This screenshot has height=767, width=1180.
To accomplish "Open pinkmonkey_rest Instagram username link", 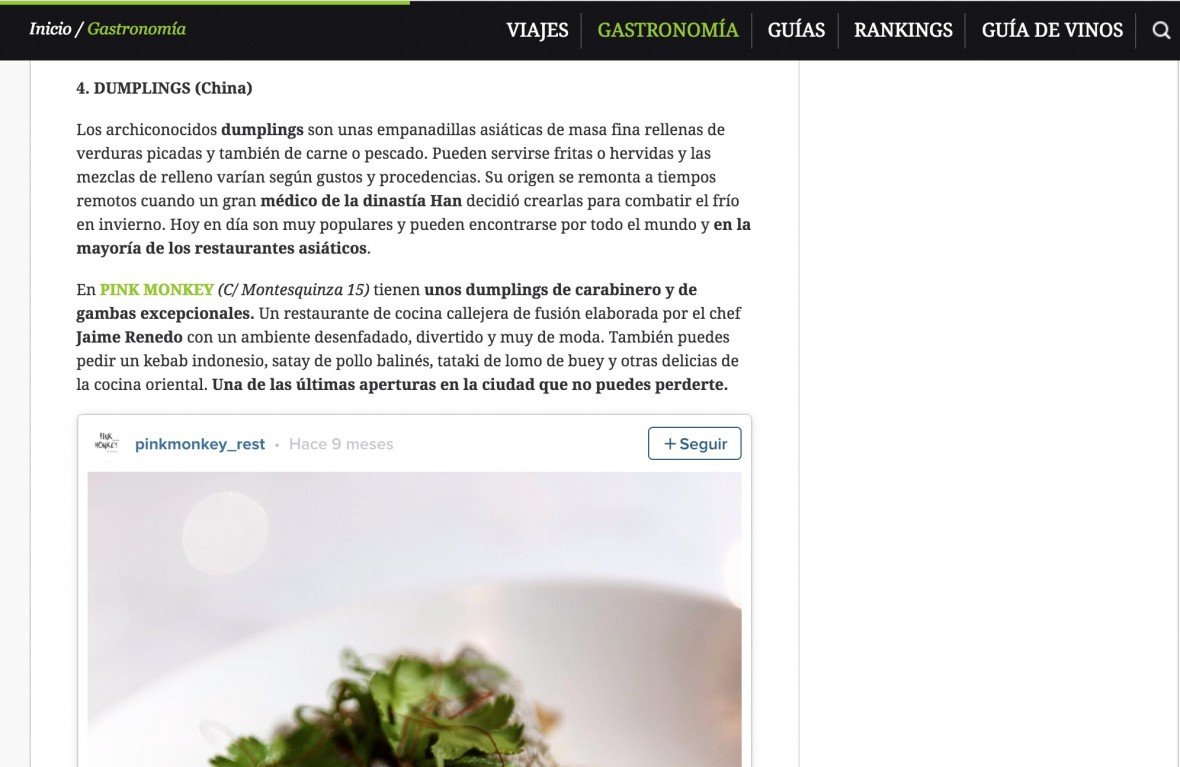I will coord(199,444).
